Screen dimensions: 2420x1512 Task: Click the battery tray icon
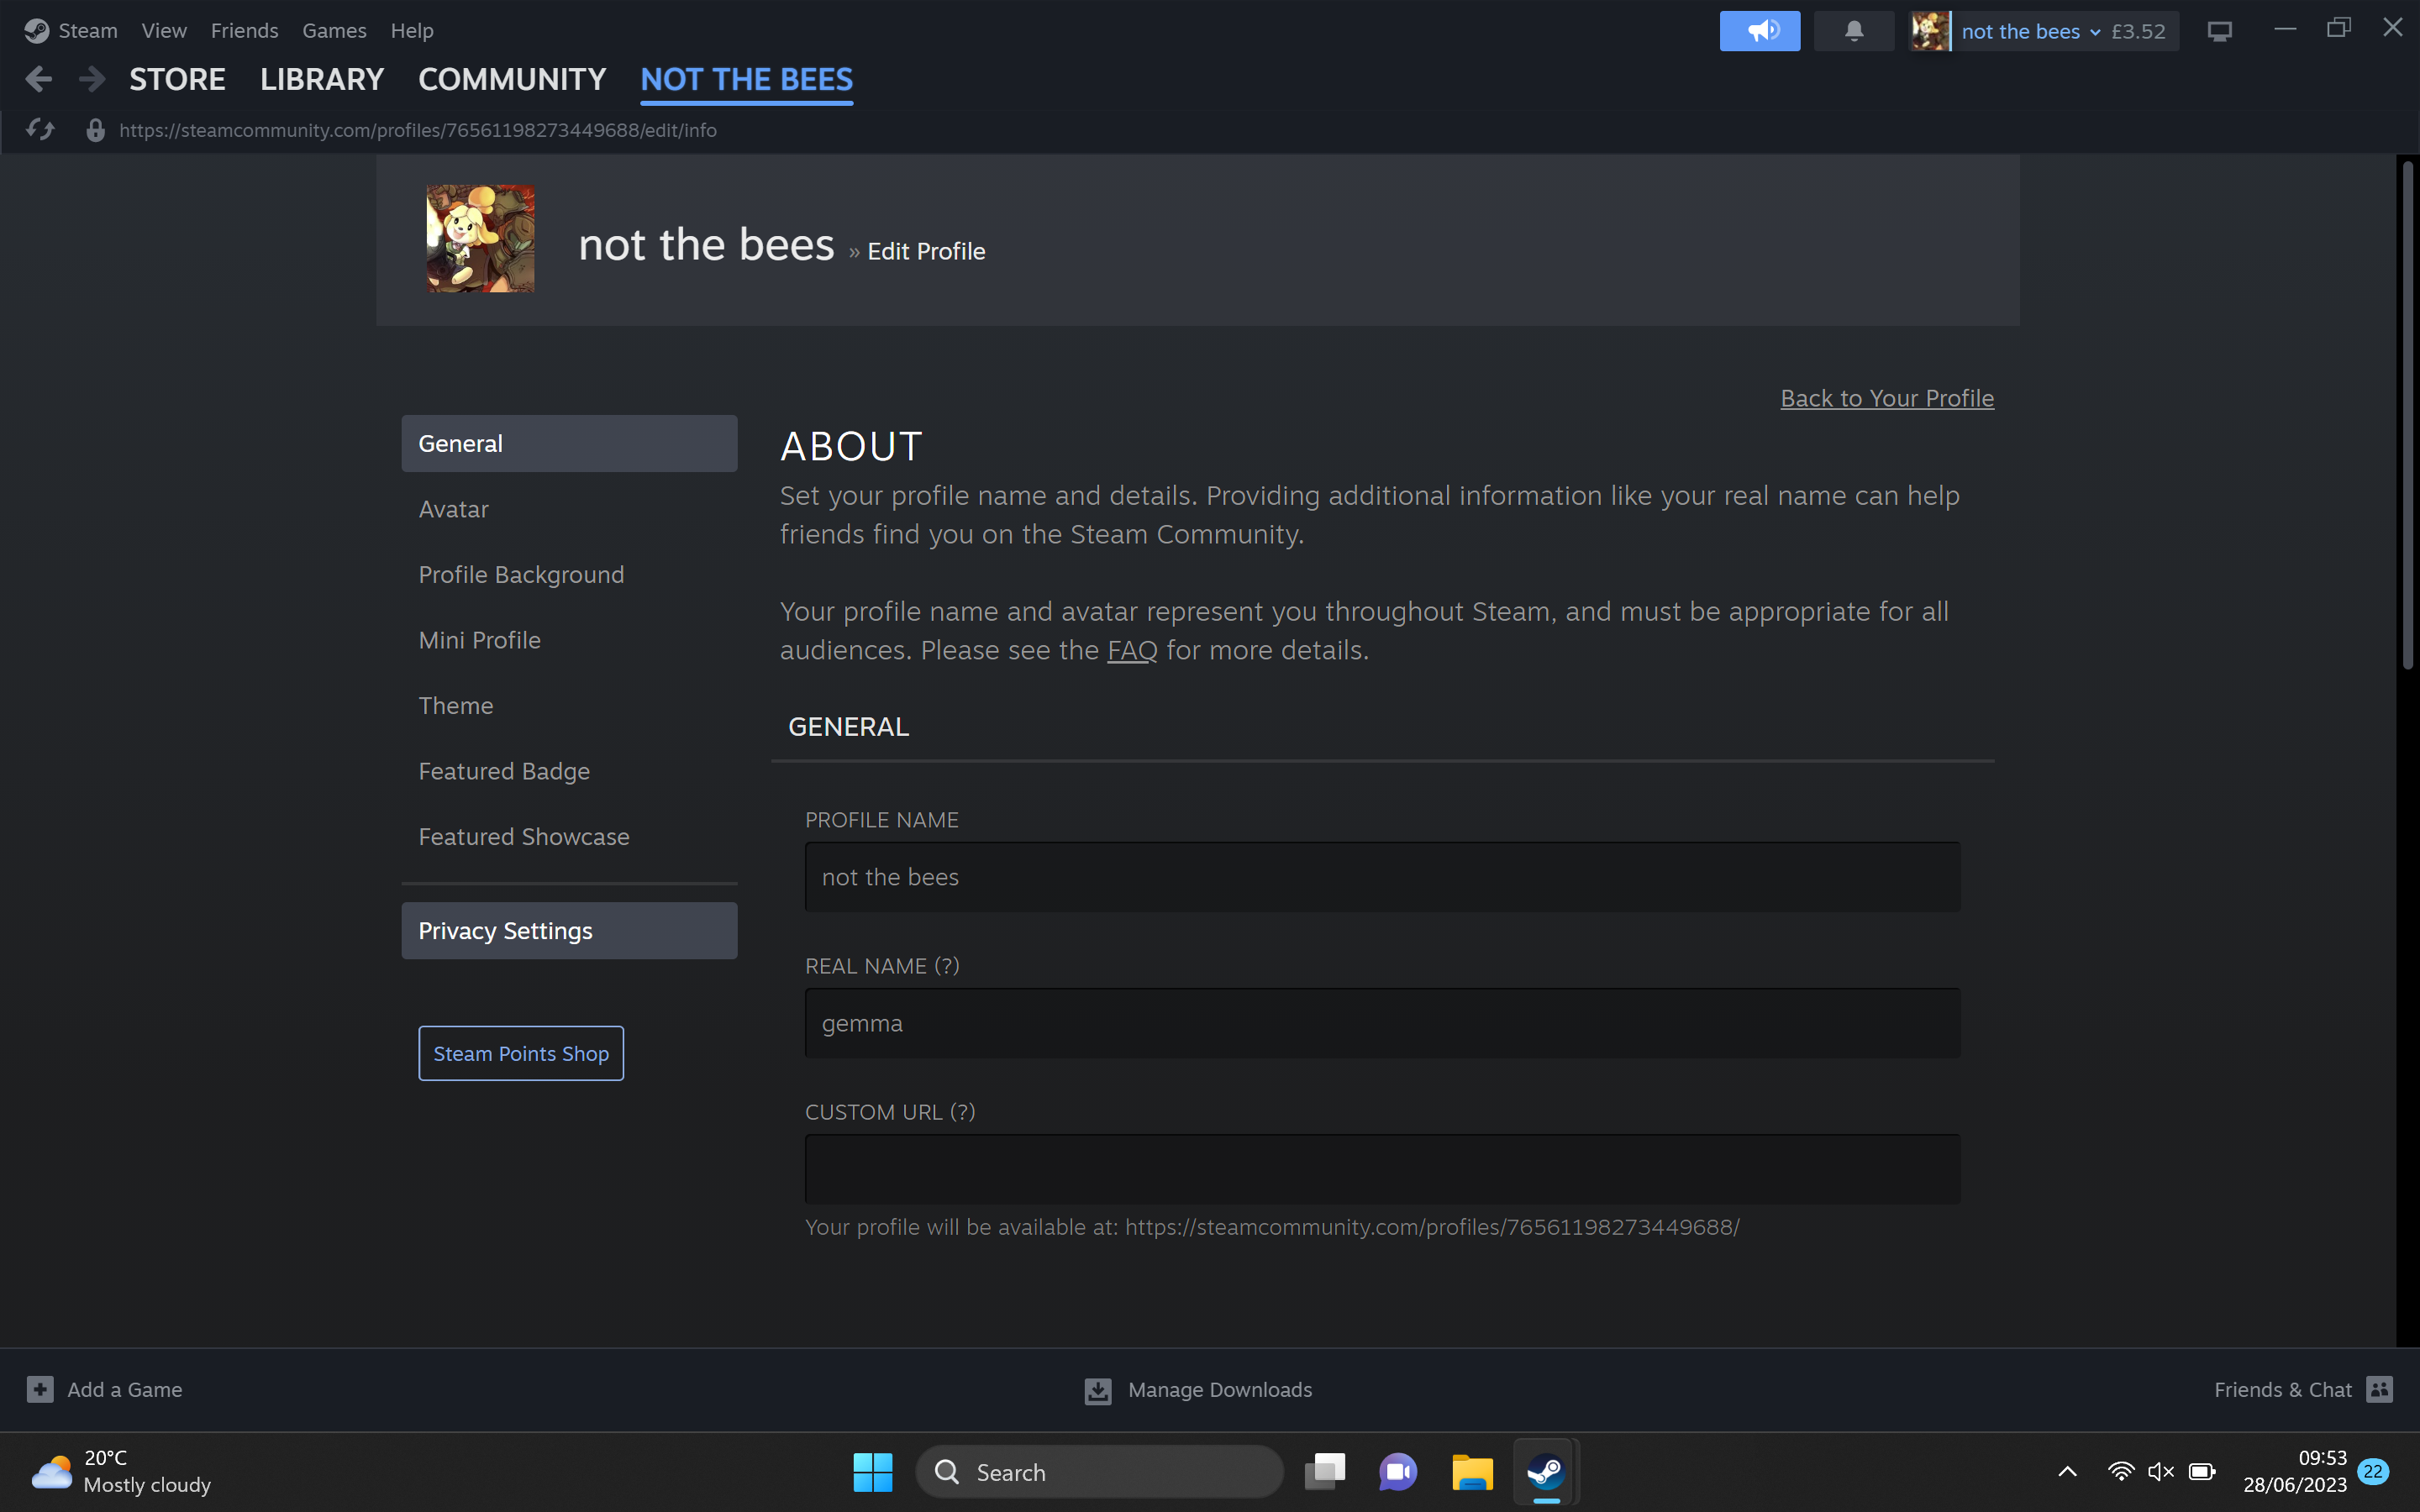pos(2202,1472)
